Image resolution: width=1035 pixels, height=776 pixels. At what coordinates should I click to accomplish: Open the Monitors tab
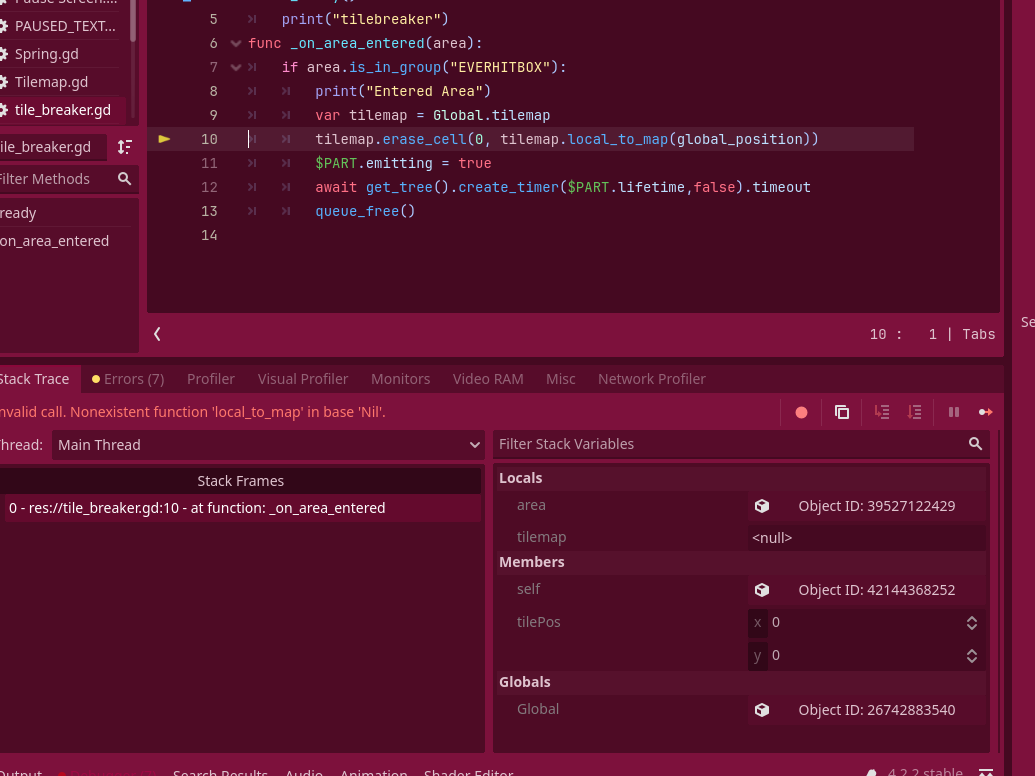(400, 379)
